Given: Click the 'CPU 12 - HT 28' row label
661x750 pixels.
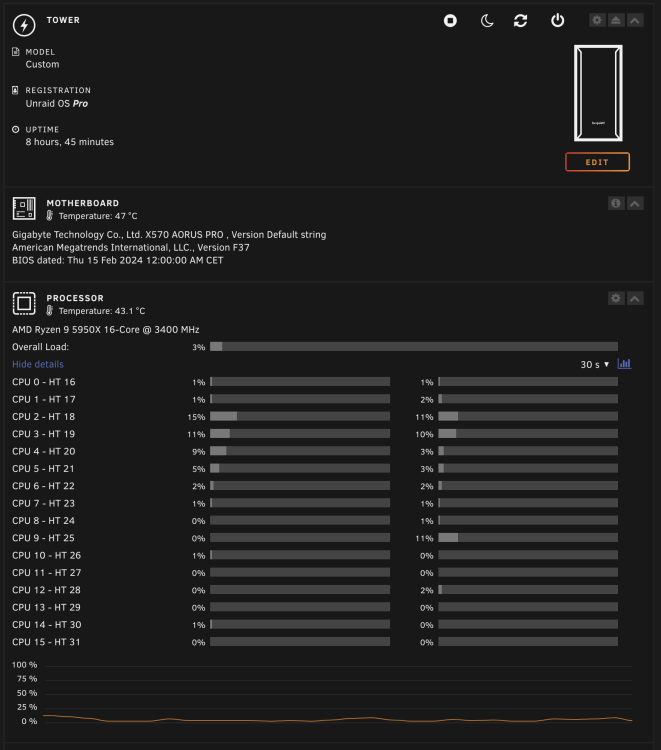Looking at the screenshot, I should [x=46, y=590].
